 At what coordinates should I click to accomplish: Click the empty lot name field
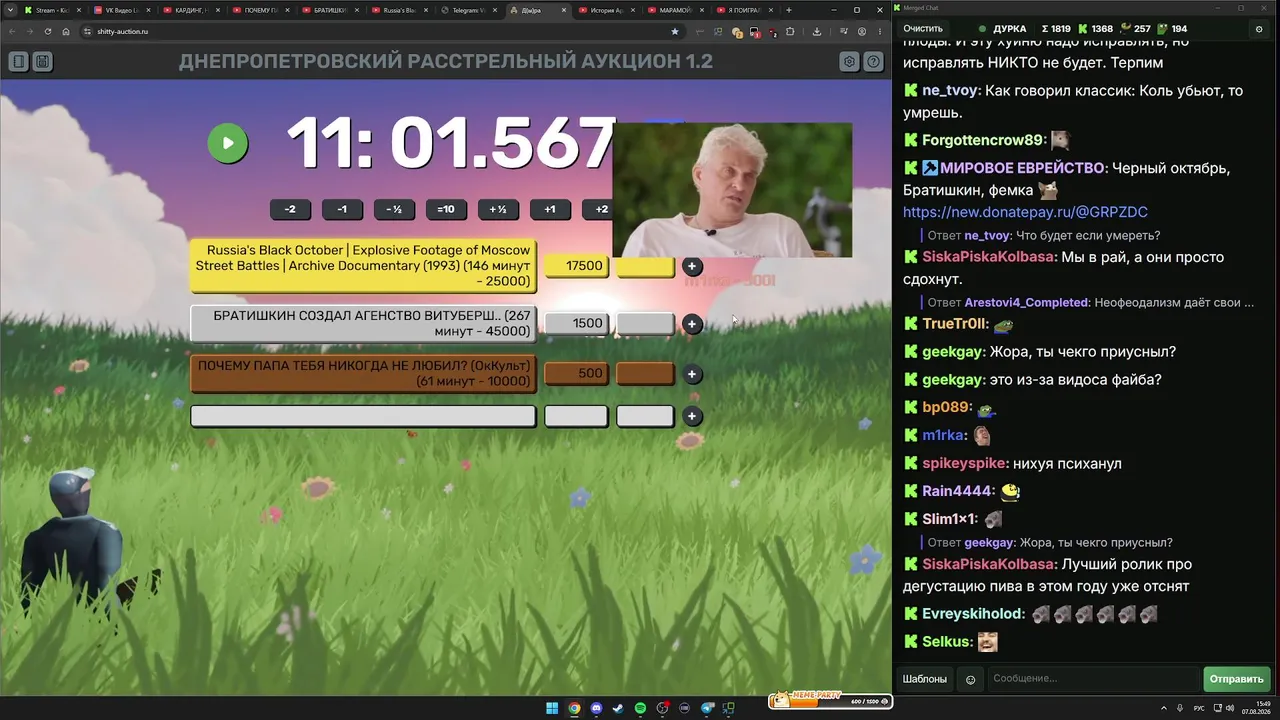click(x=363, y=416)
